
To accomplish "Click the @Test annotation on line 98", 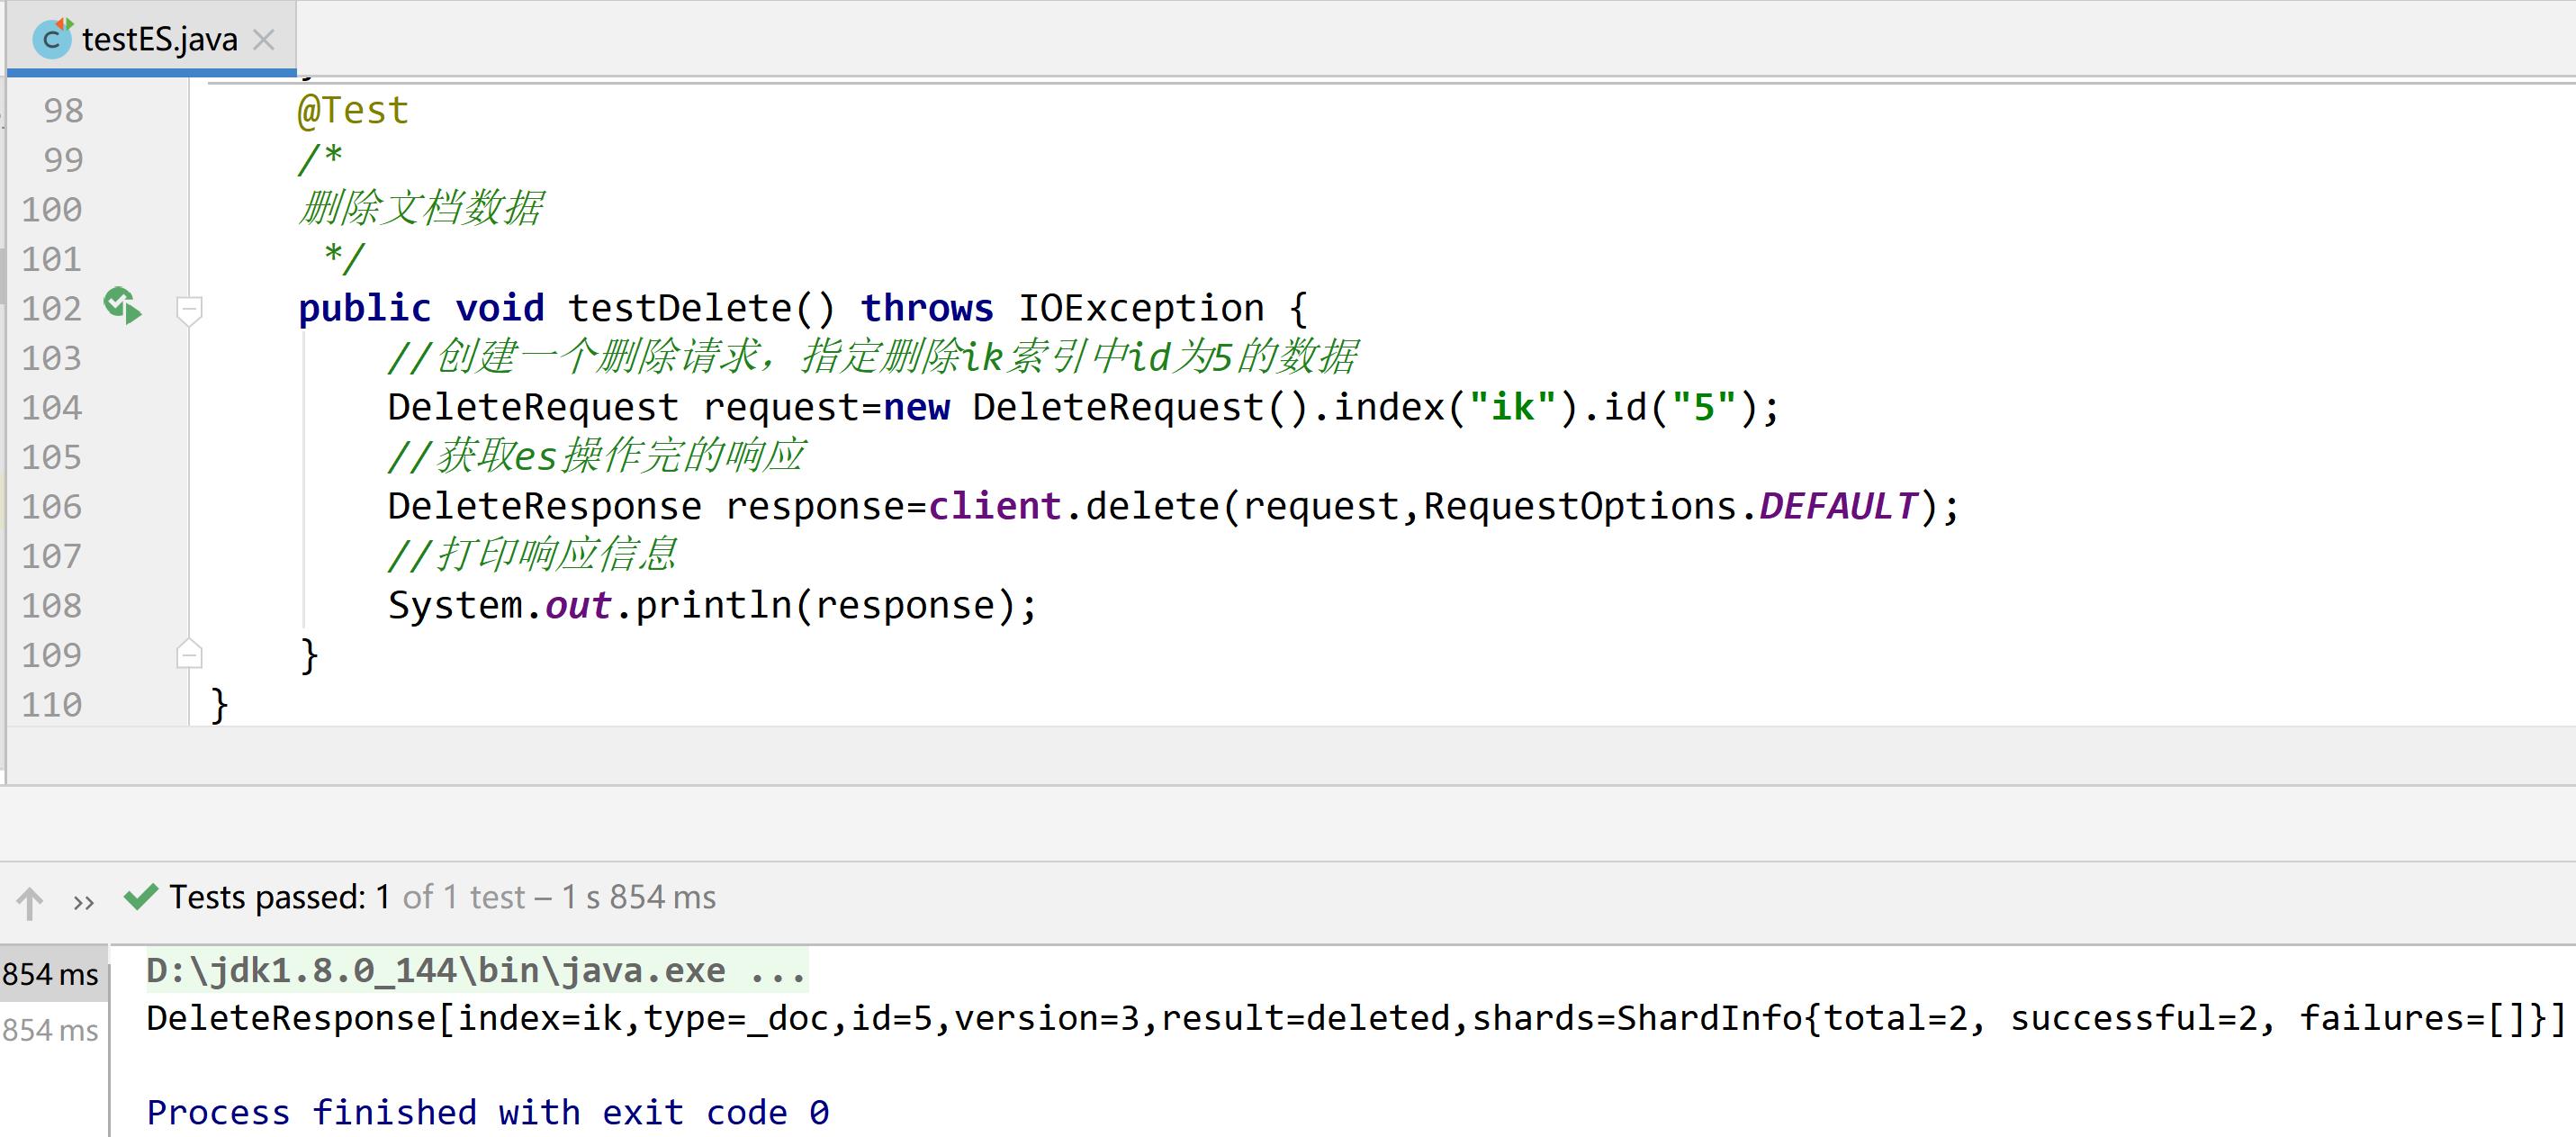I will click(x=353, y=110).
